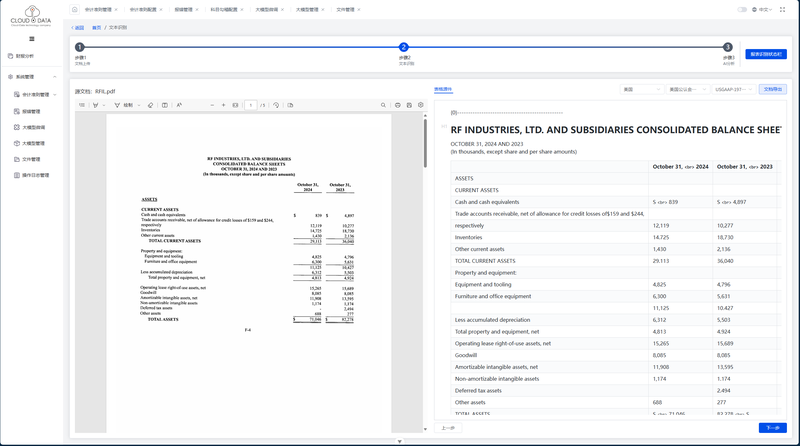Viewport: 800px width, 446px height.
Task: Open the 美国 country dropdown
Action: 641,89
